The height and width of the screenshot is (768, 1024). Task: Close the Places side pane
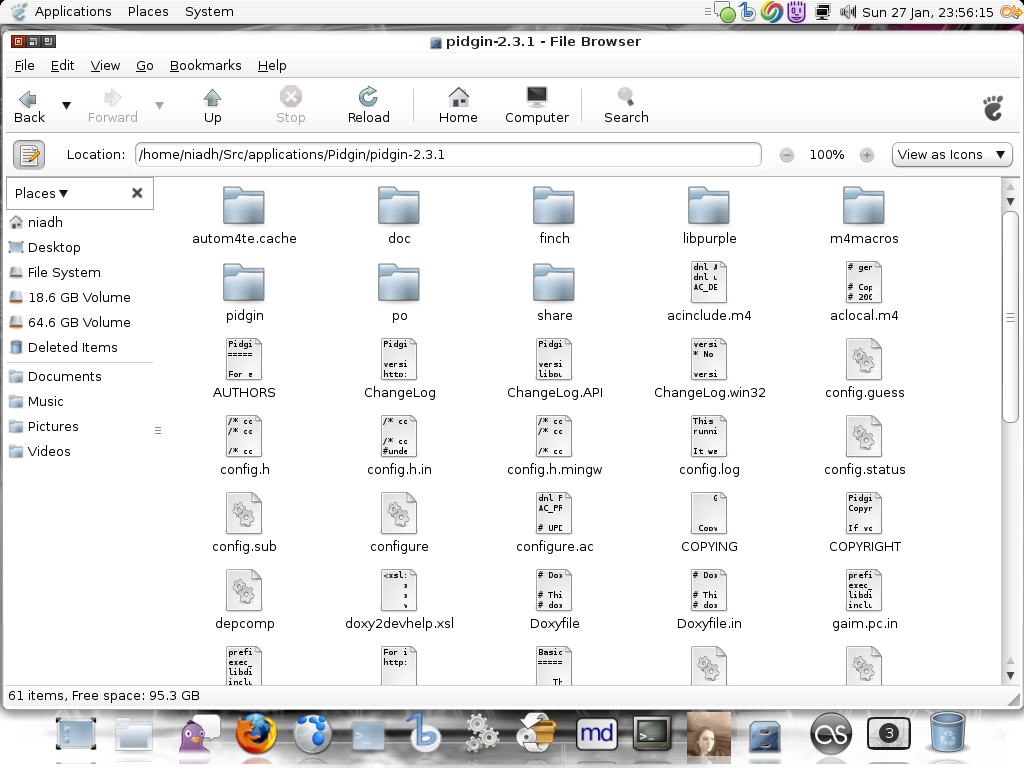point(137,193)
